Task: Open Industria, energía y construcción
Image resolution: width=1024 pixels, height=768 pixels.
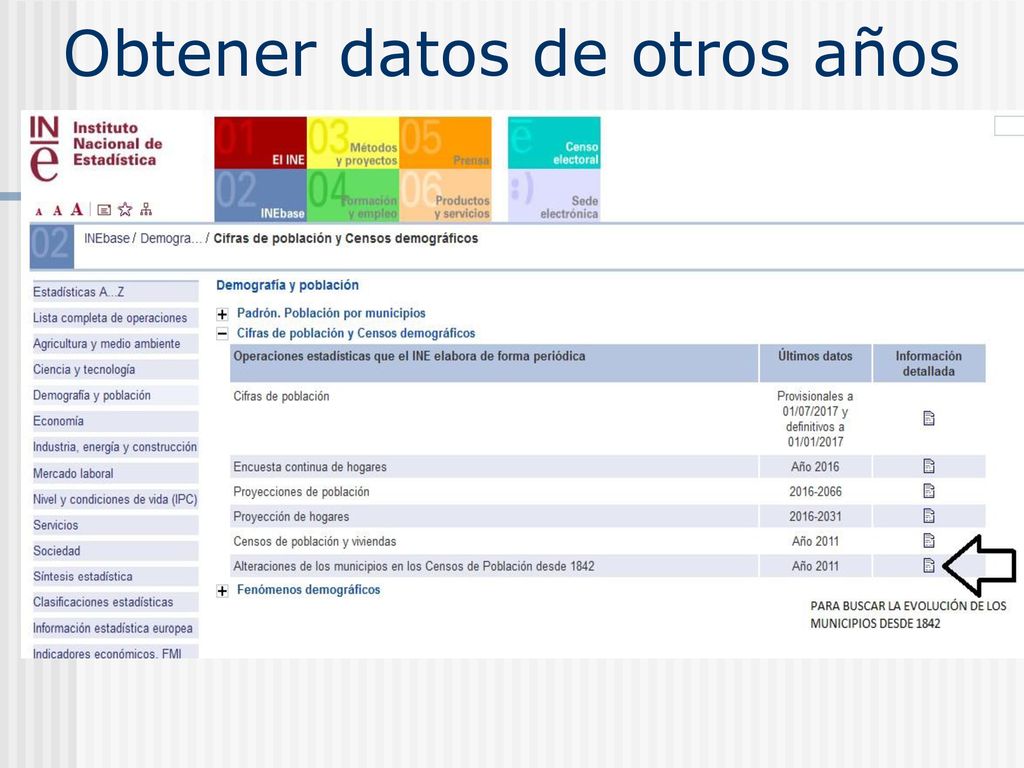Action: 115,447
